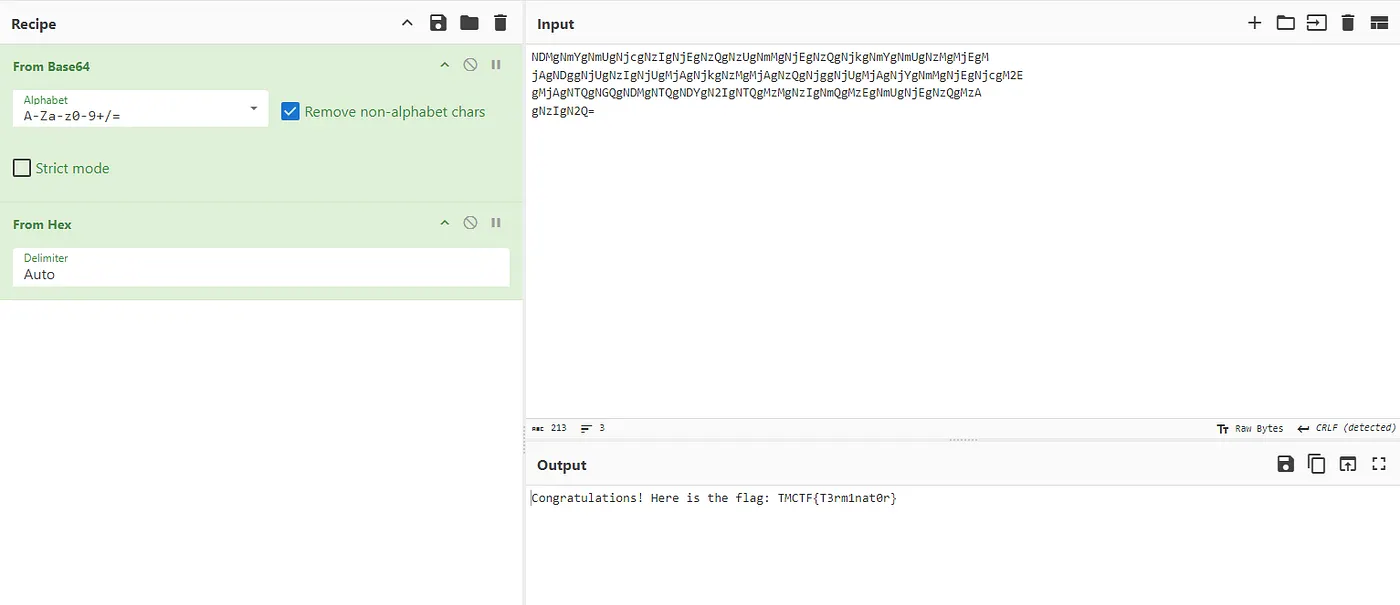Clear the recipe with trash icon

click(x=500, y=23)
